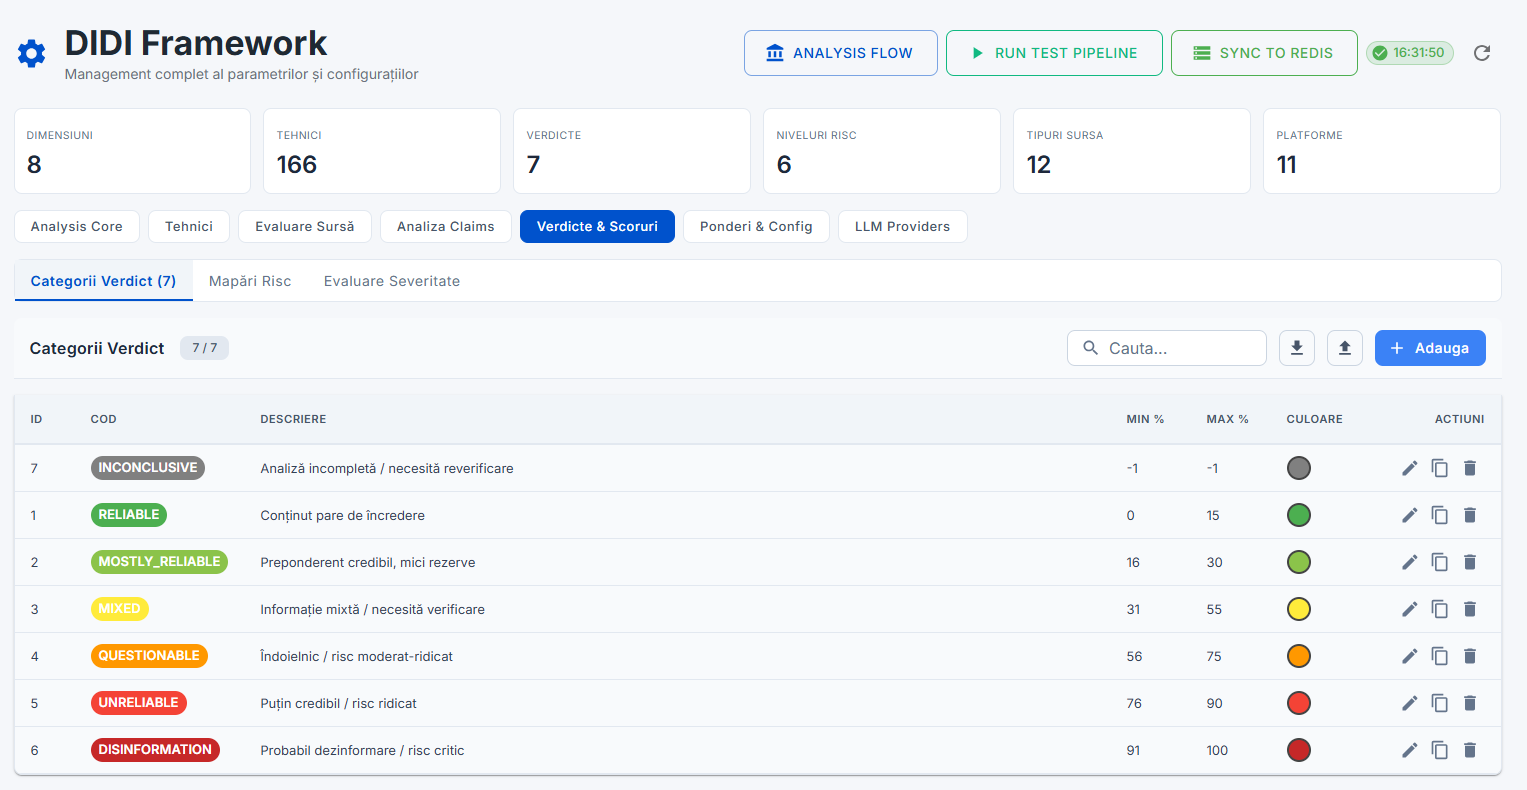Click the 'Îndoielnic / risc moderat-ridicat' description
Viewport: 1527px width, 790px height.
tap(356, 656)
